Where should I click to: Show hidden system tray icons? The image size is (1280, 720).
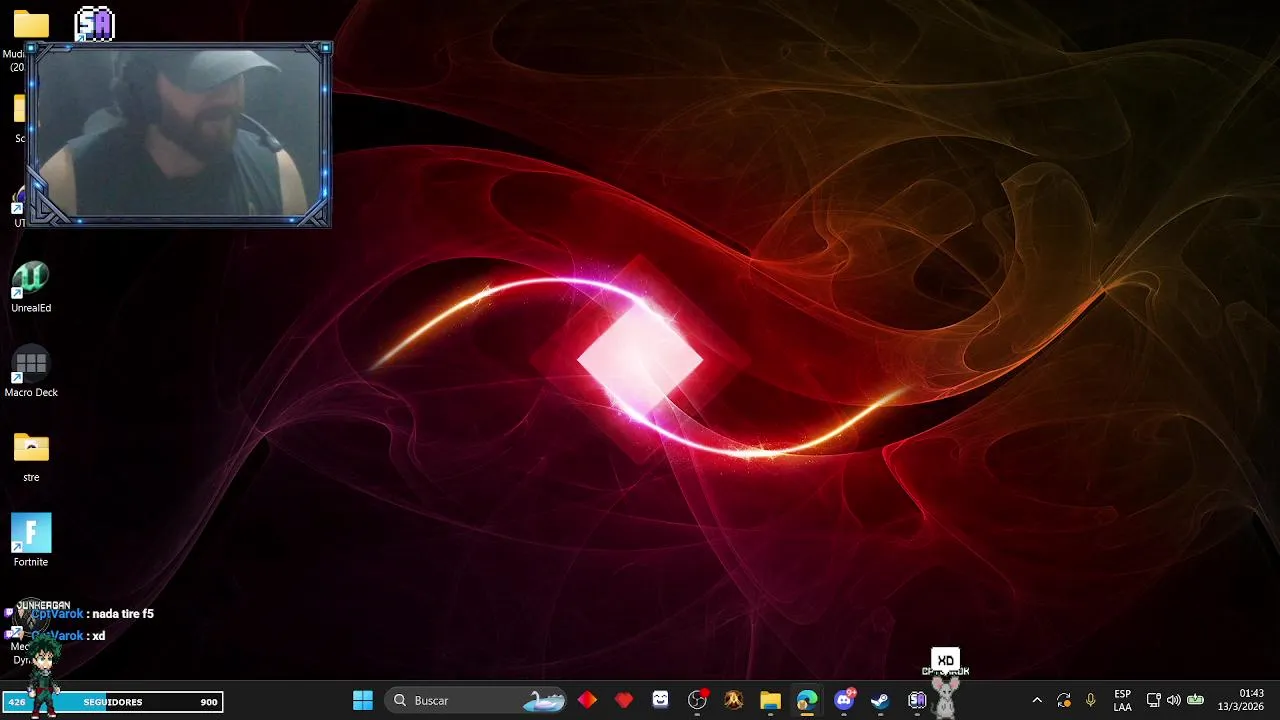coord(1037,700)
